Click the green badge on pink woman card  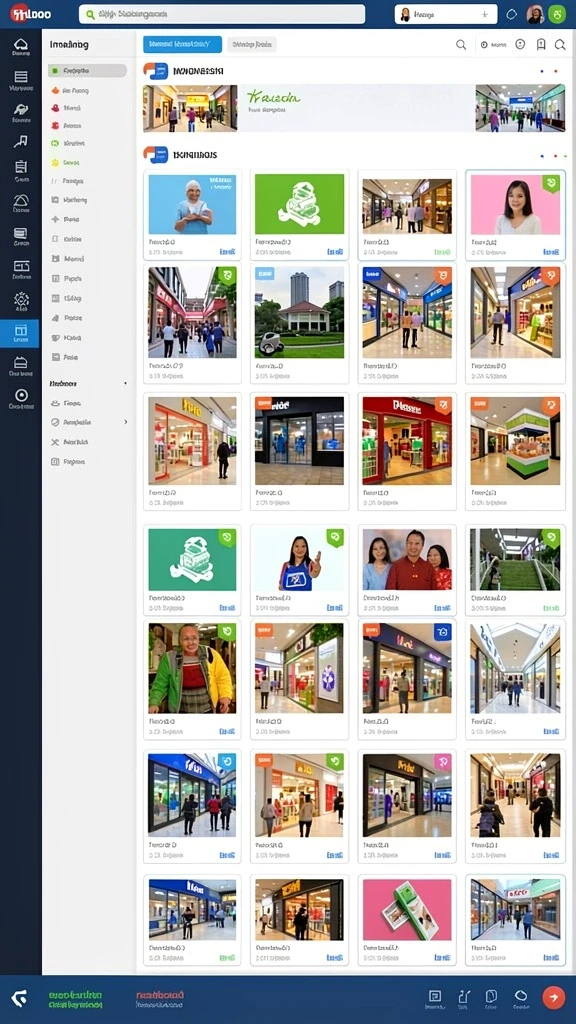[551, 183]
